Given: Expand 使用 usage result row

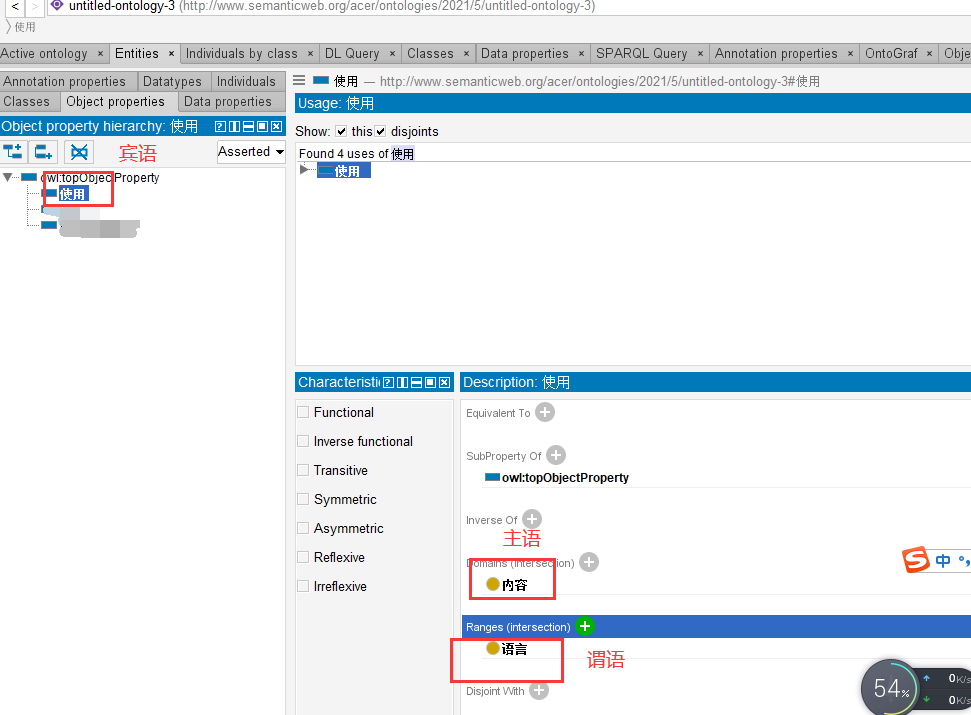Looking at the screenshot, I should tap(303, 170).
